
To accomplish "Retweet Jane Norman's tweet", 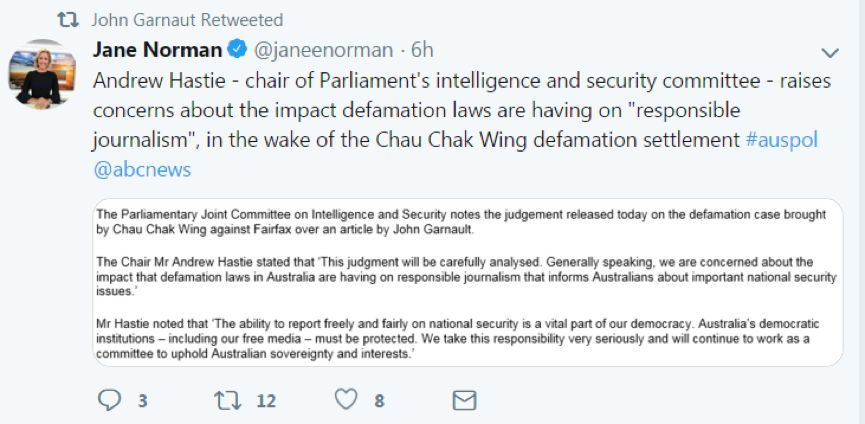I will click(228, 400).
